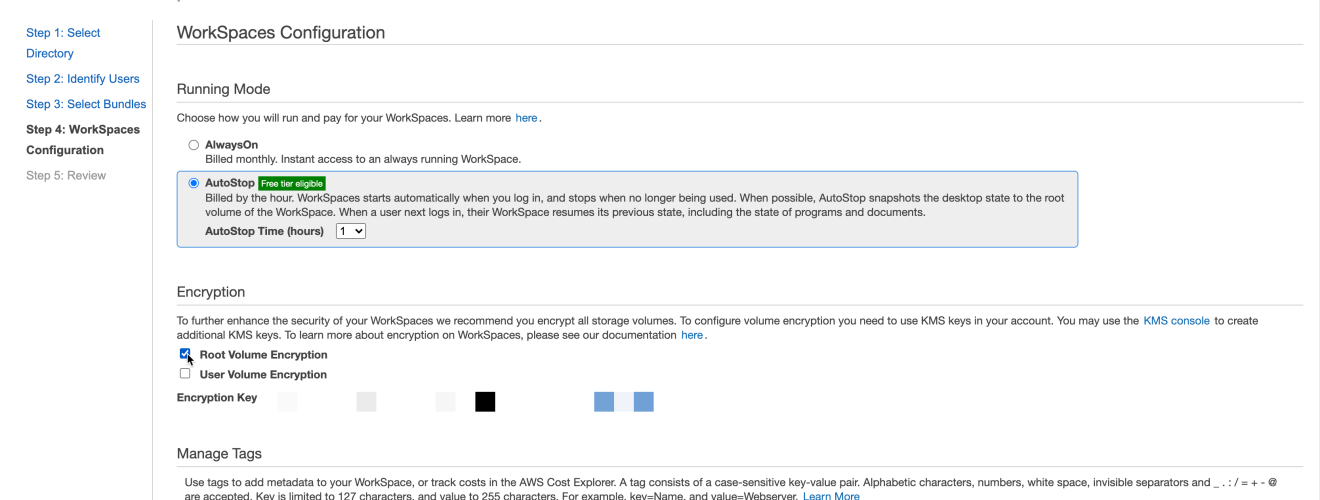The height and width of the screenshot is (500, 1320).
Task: Go to Step 3: Select Bundles
Action: tap(86, 104)
